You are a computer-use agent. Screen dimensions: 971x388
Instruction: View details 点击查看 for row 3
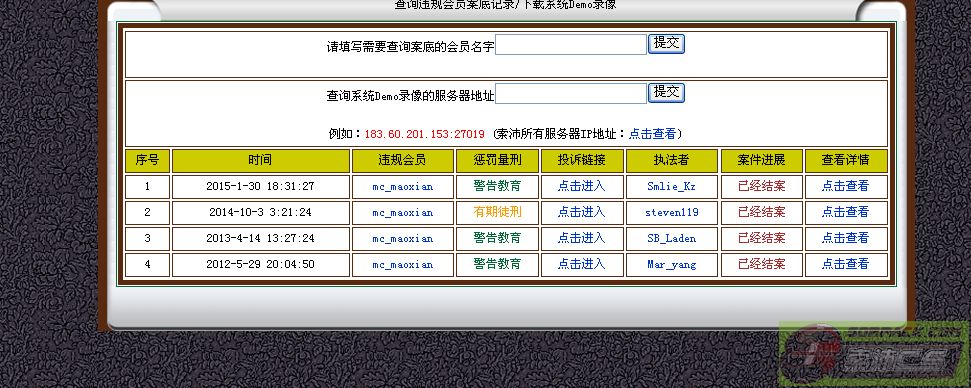tap(845, 238)
